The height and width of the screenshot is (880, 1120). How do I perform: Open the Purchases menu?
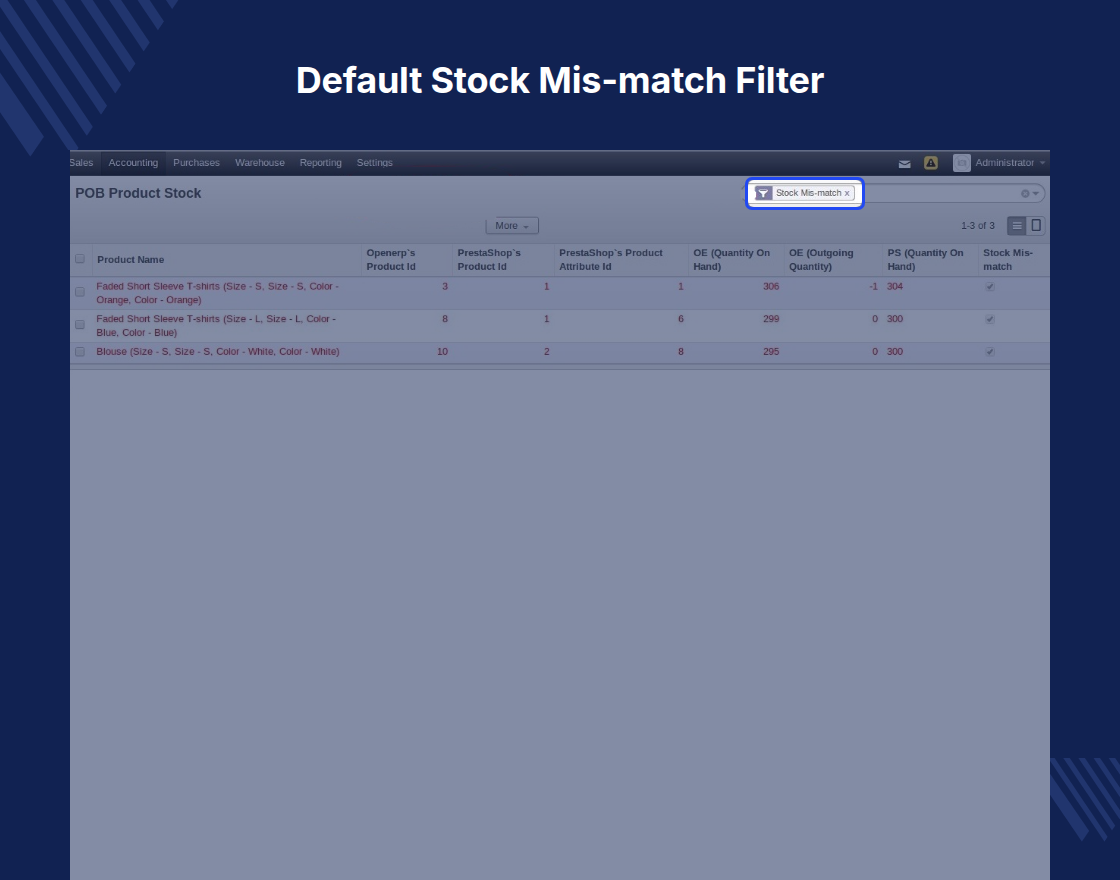click(196, 163)
